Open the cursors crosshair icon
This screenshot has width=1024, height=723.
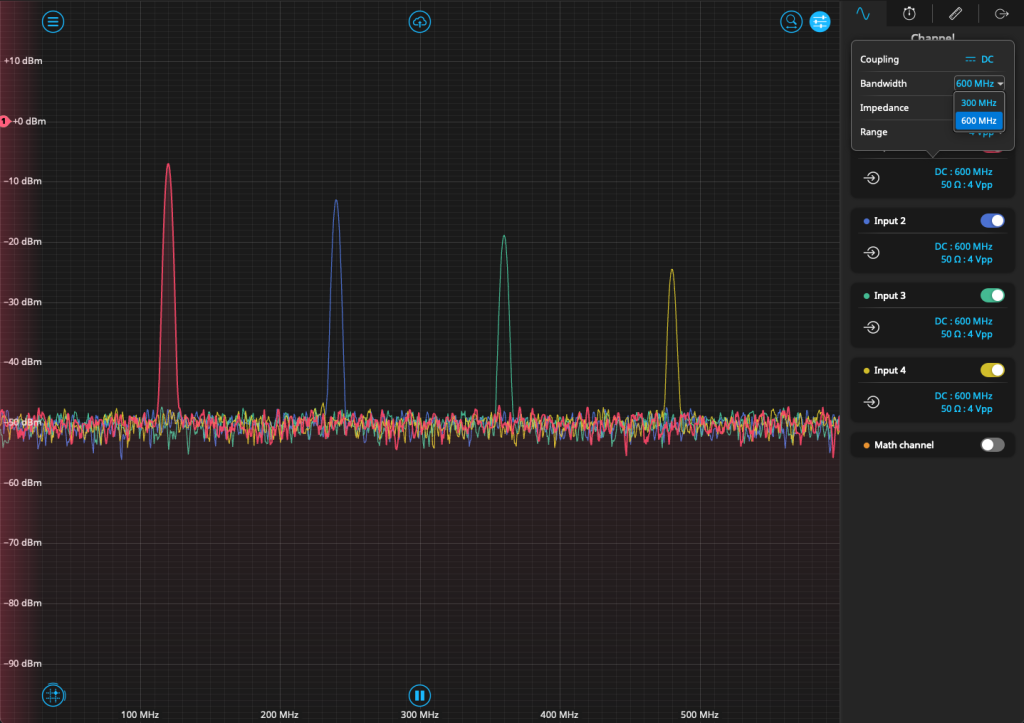pos(53,695)
